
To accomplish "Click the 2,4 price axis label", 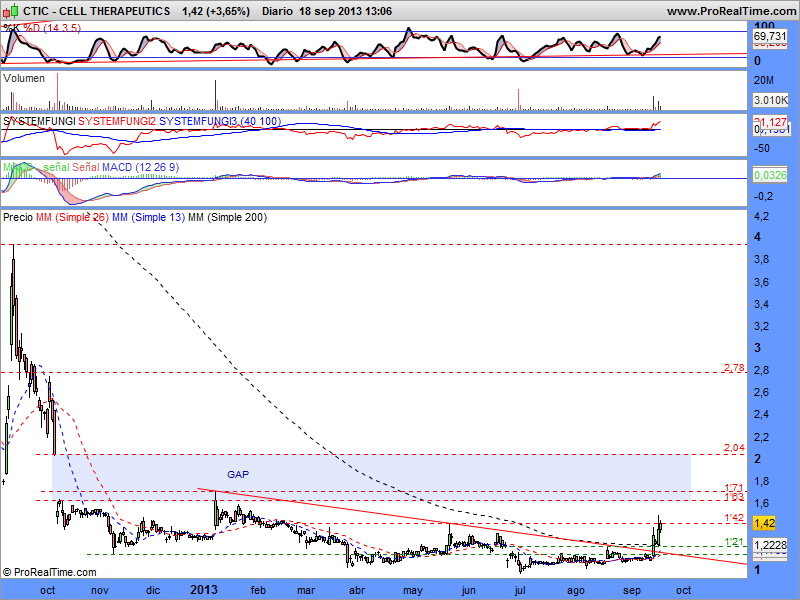I will tap(762, 414).
